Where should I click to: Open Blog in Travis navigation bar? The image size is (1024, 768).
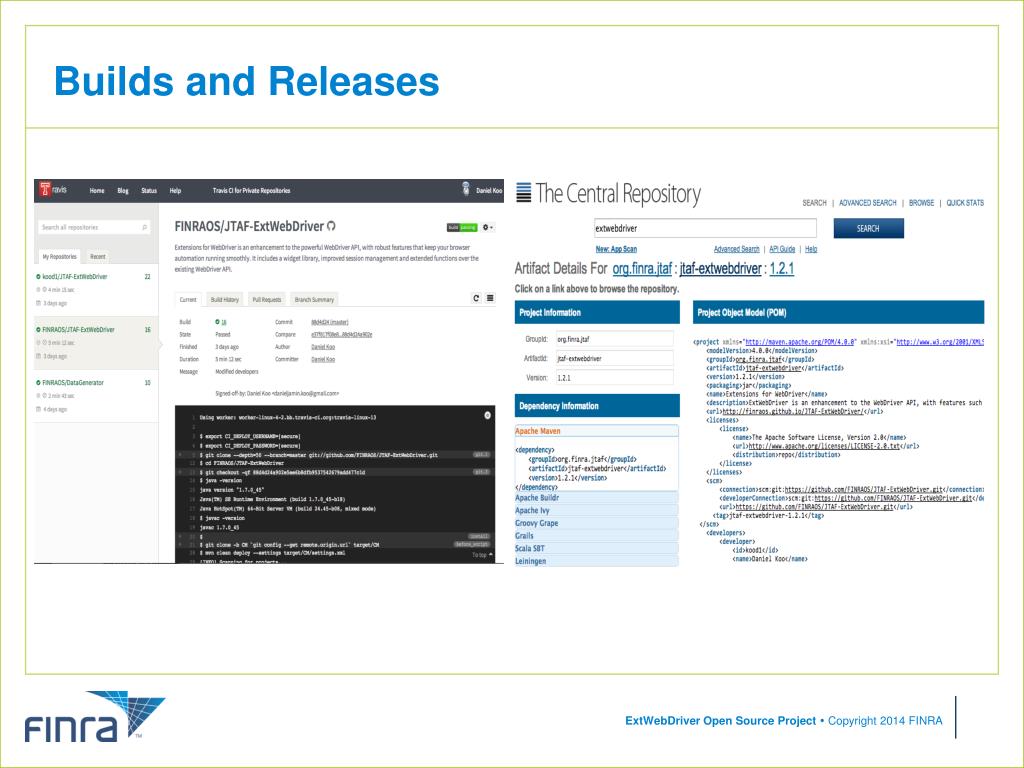[123, 191]
